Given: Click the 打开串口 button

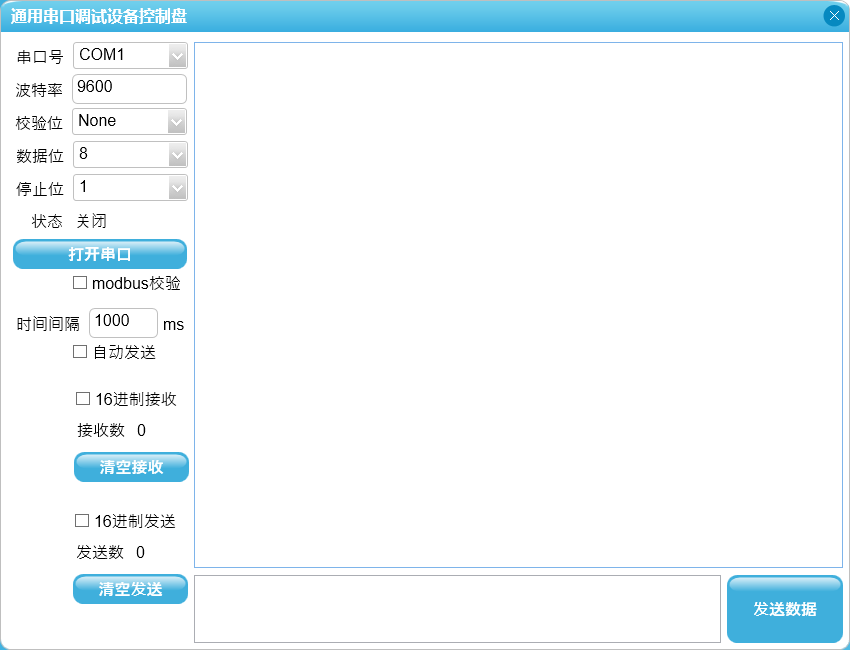Looking at the screenshot, I should click(100, 254).
